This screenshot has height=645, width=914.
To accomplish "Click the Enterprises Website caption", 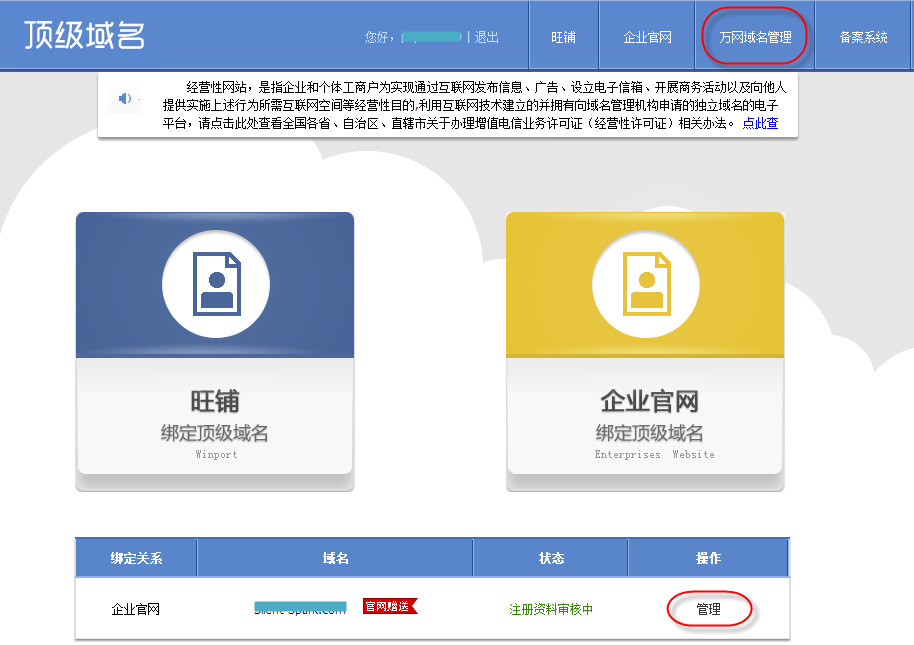I will click(655, 454).
